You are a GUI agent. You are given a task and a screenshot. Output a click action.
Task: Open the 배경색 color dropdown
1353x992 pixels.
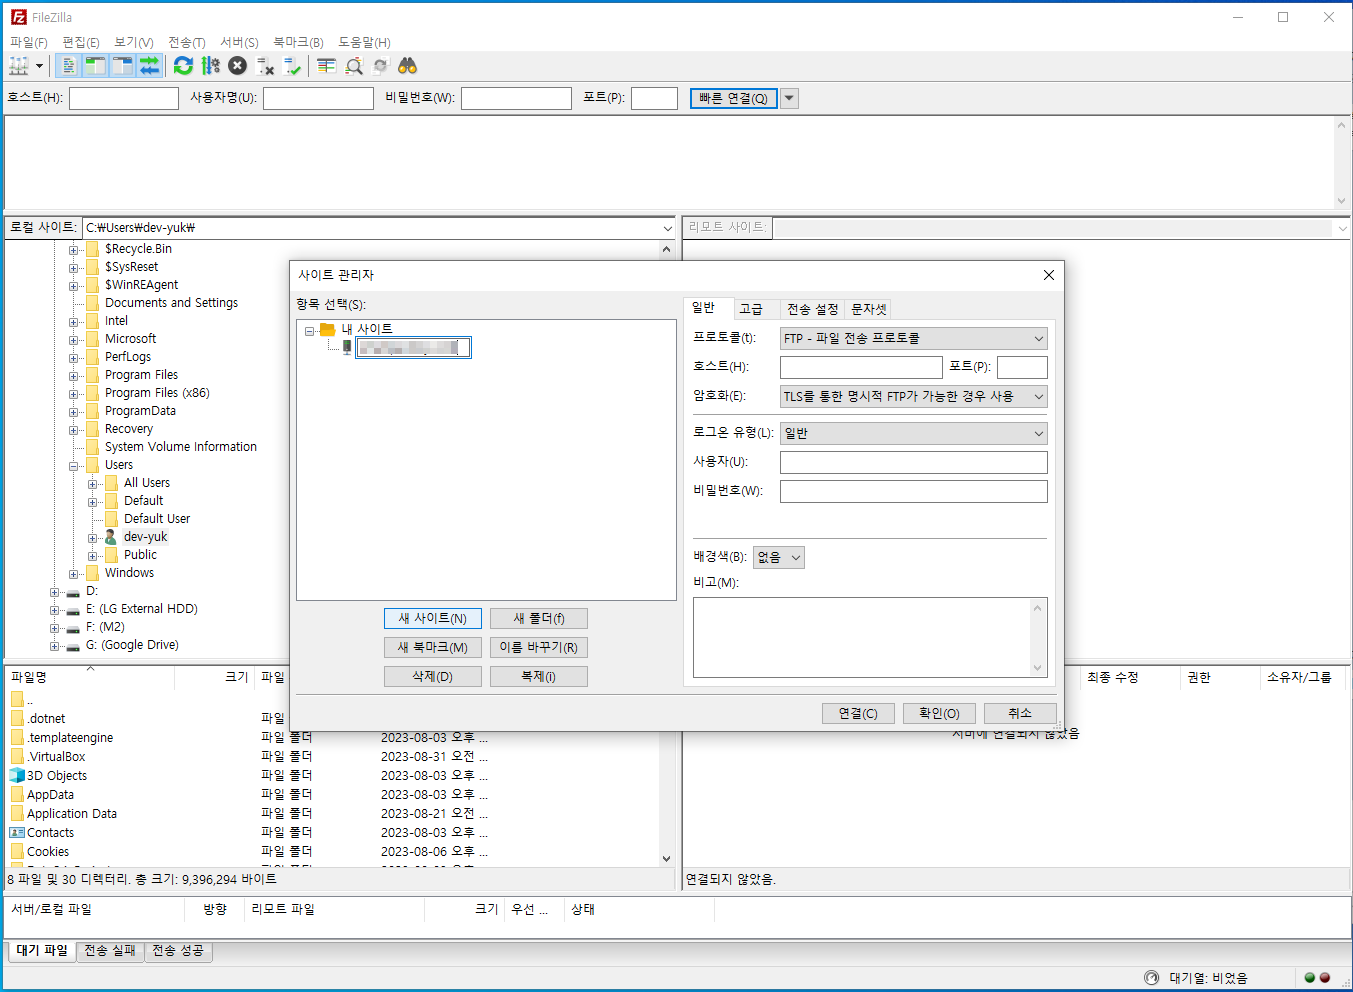[778, 557]
